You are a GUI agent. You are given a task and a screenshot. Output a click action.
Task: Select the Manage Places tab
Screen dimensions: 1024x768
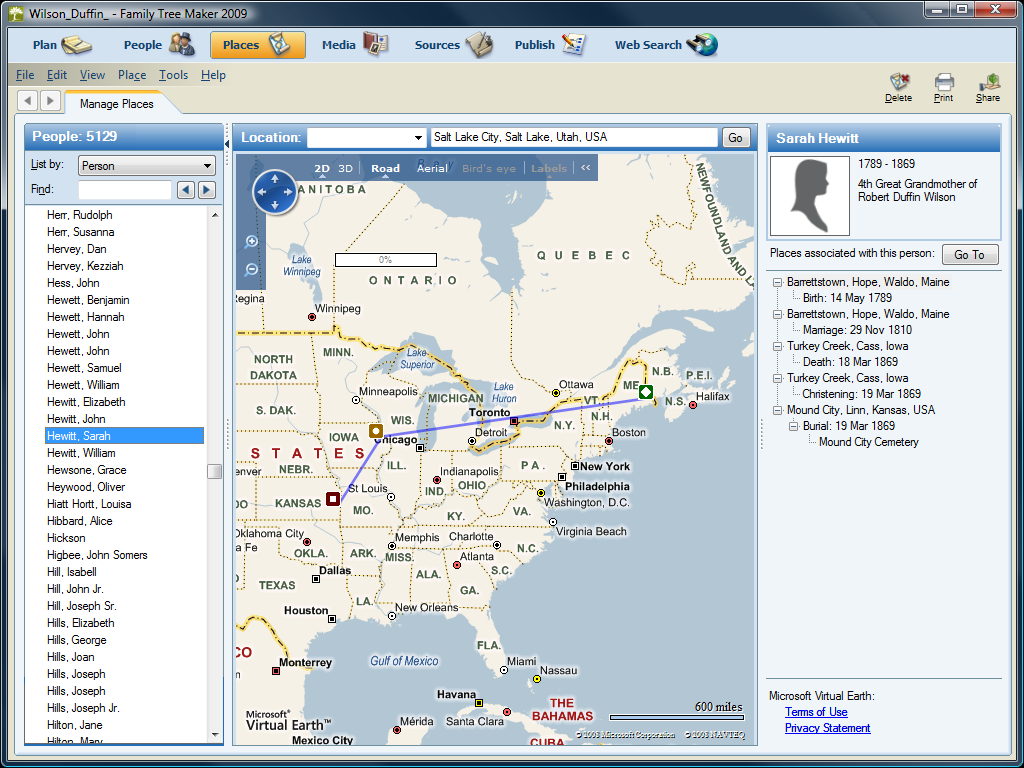click(116, 104)
